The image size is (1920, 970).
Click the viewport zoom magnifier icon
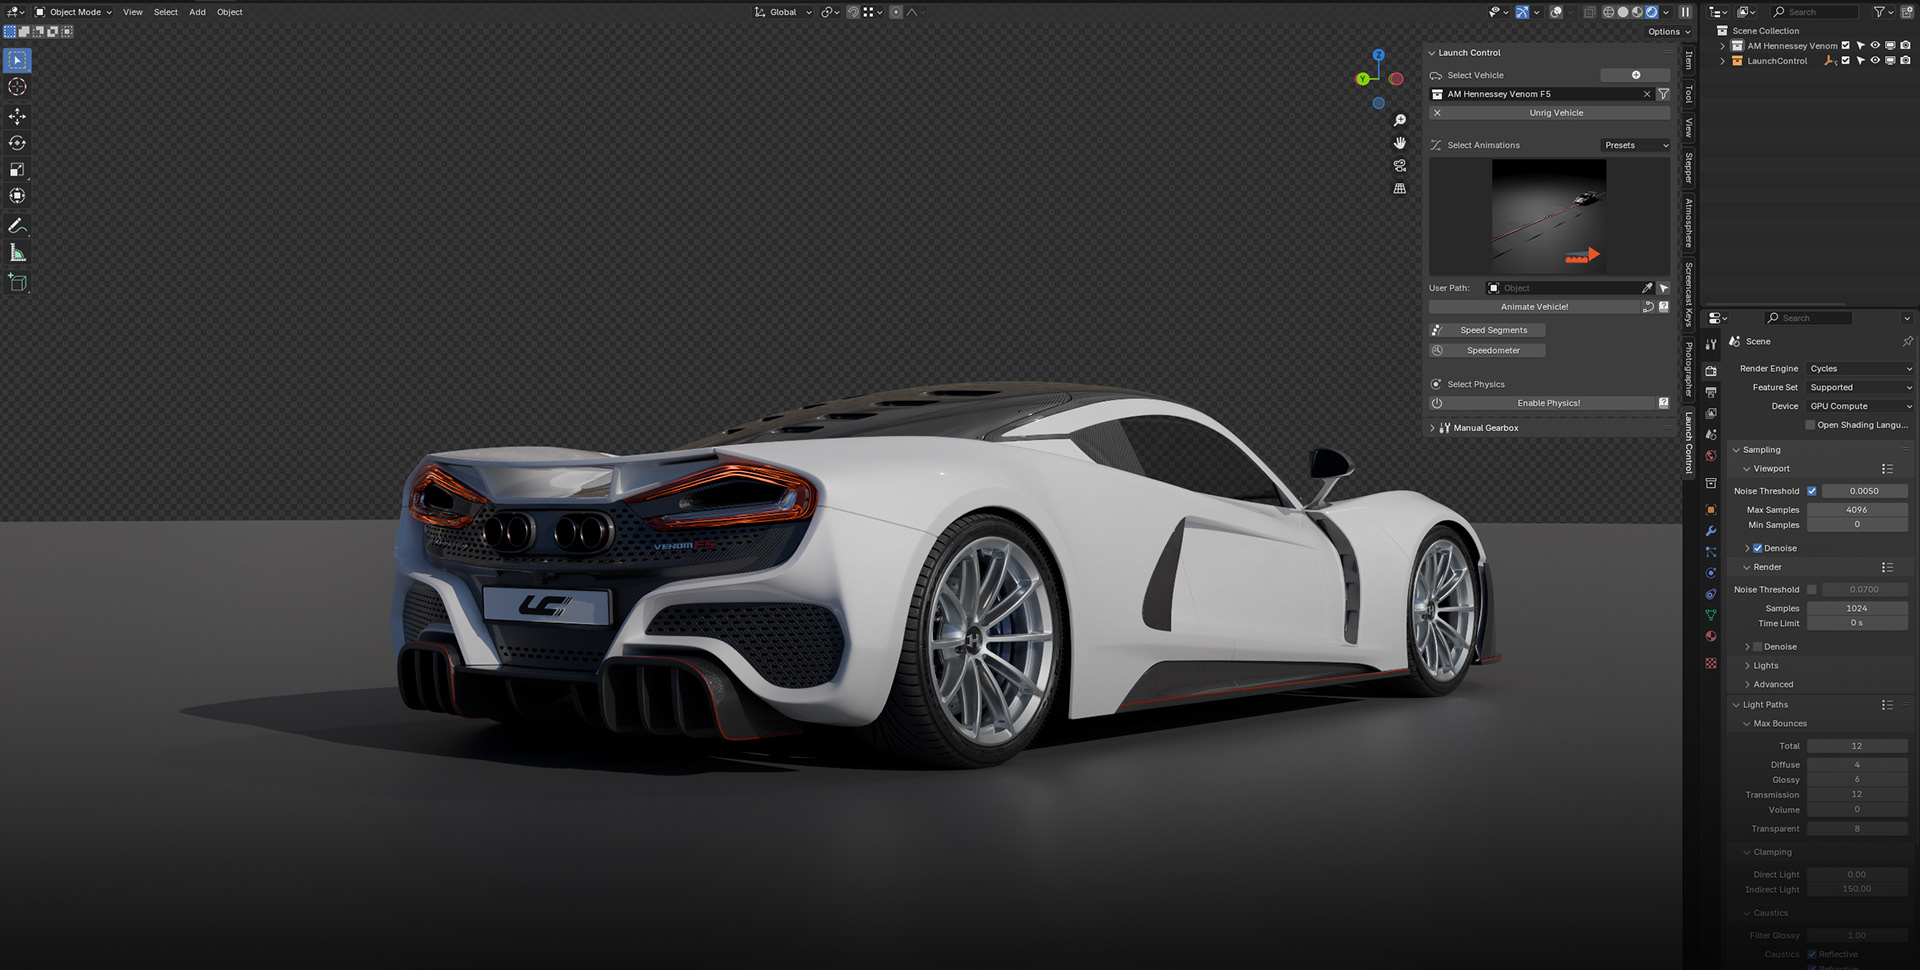click(1400, 120)
